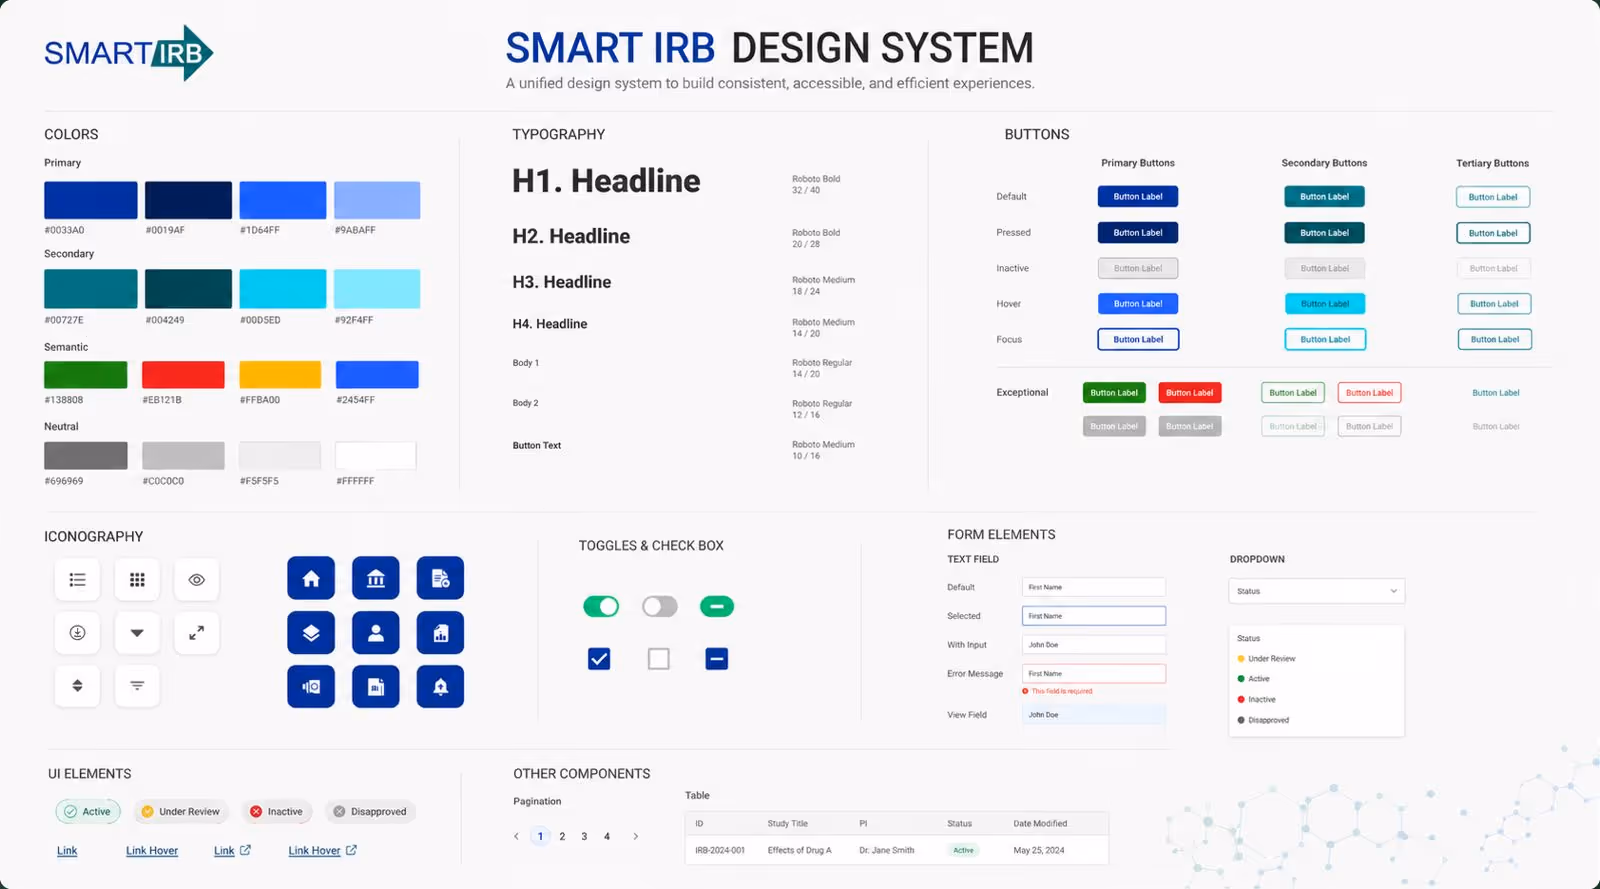Click the SMART IRB logo
The height and width of the screenshot is (889, 1600).
(x=129, y=53)
